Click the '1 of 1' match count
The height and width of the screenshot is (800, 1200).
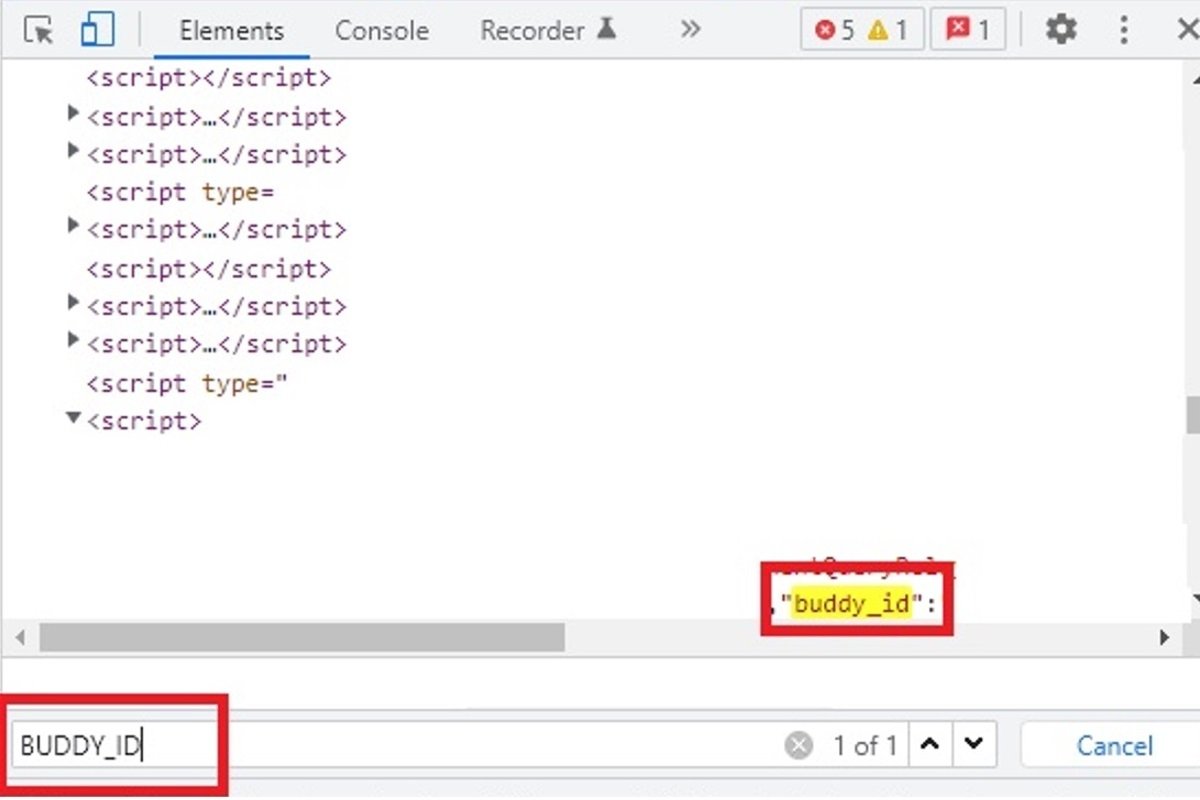click(x=865, y=746)
